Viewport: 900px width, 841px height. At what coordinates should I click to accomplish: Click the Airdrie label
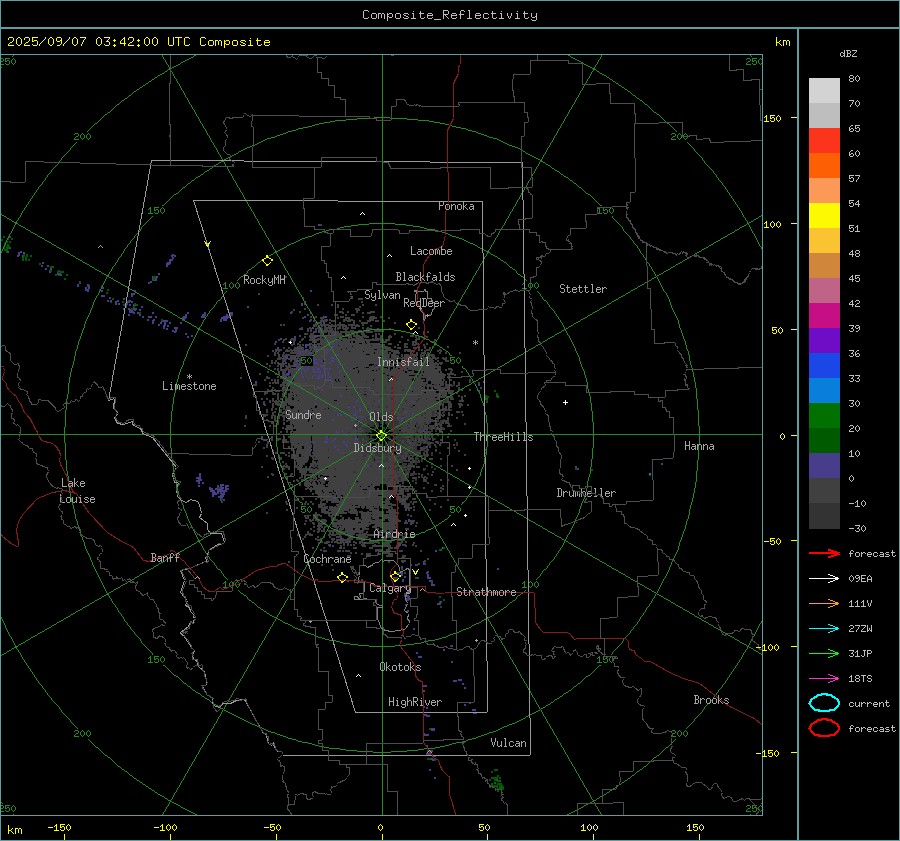(x=394, y=534)
